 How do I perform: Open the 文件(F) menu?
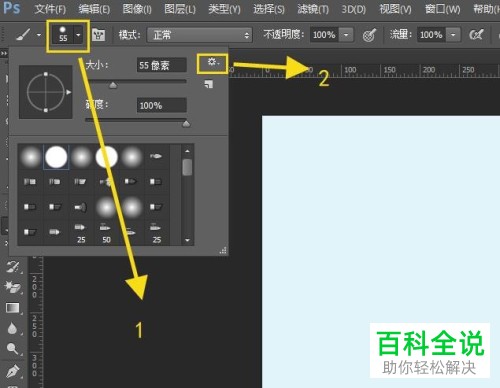click(50, 9)
